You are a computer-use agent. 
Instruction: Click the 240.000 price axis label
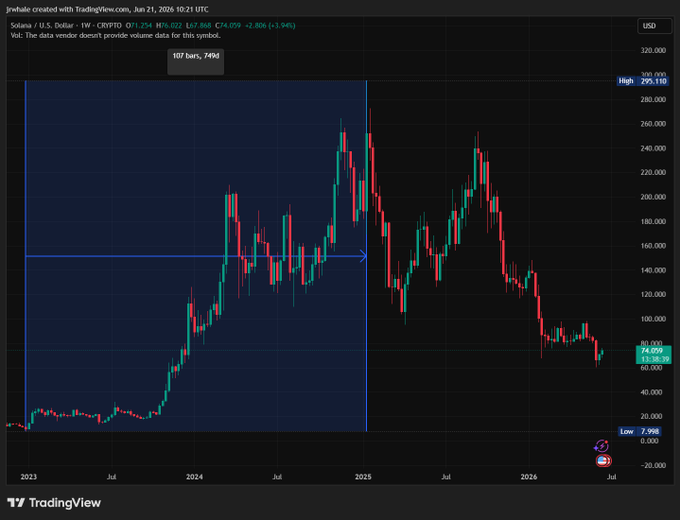click(x=653, y=148)
